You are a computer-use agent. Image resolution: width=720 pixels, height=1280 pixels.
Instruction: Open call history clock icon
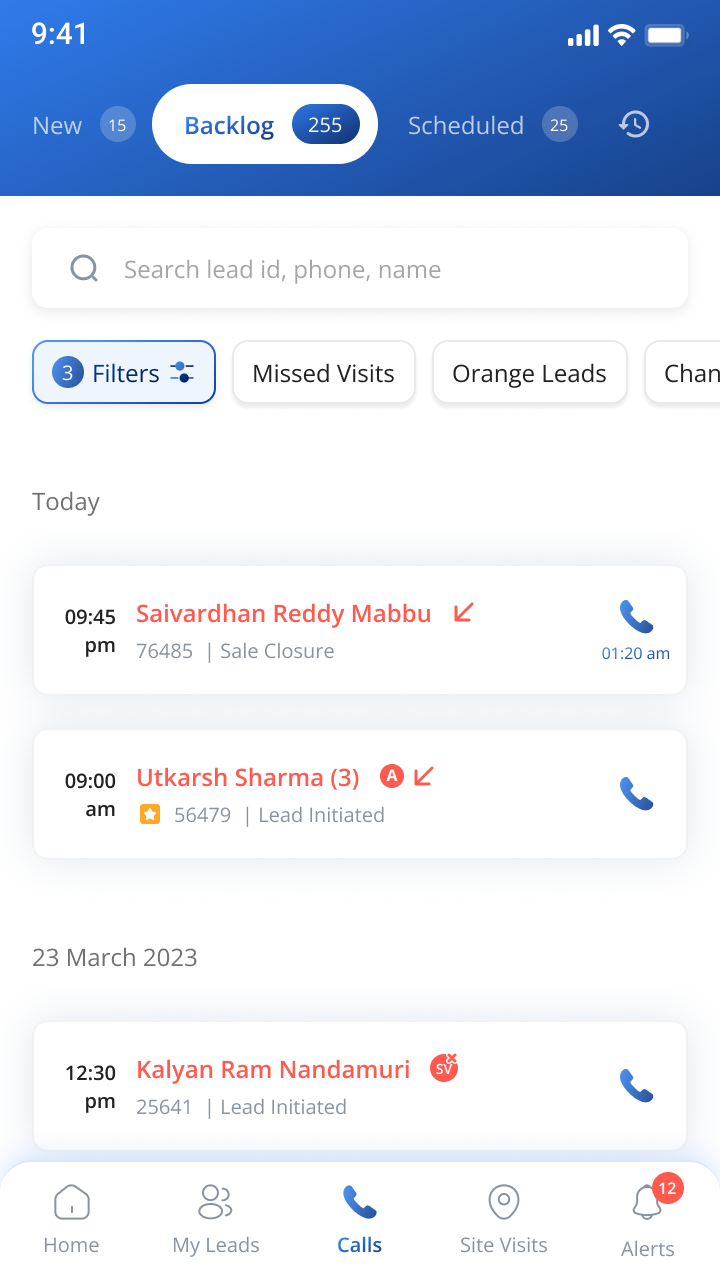[x=634, y=125]
